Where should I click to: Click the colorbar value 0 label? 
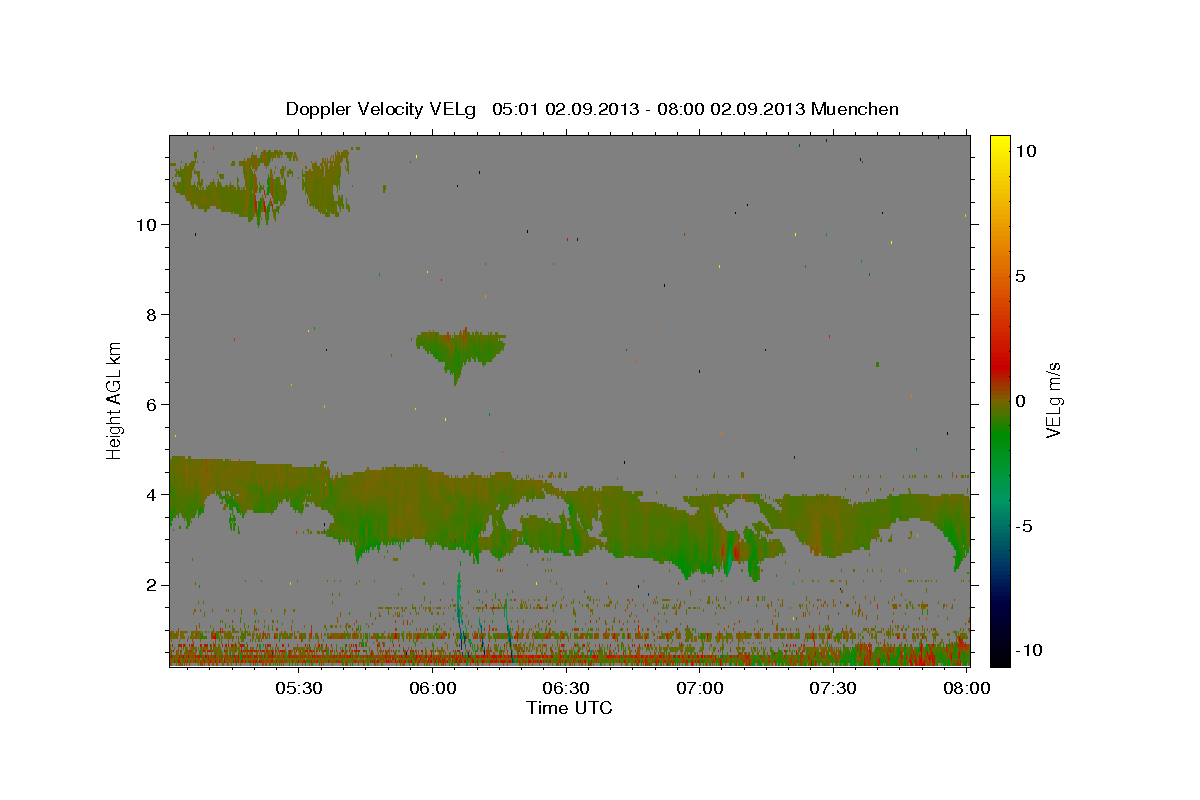pyautogui.click(x=1020, y=401)
